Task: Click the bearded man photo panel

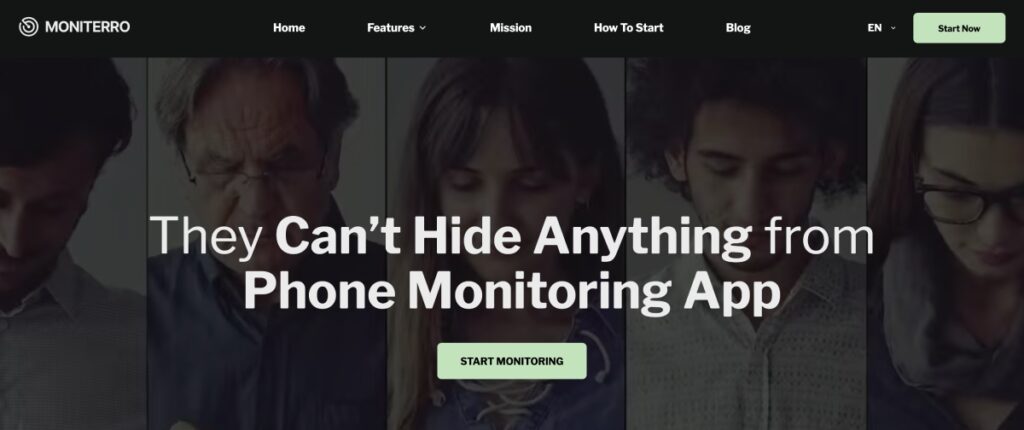Action: (72, 243)
